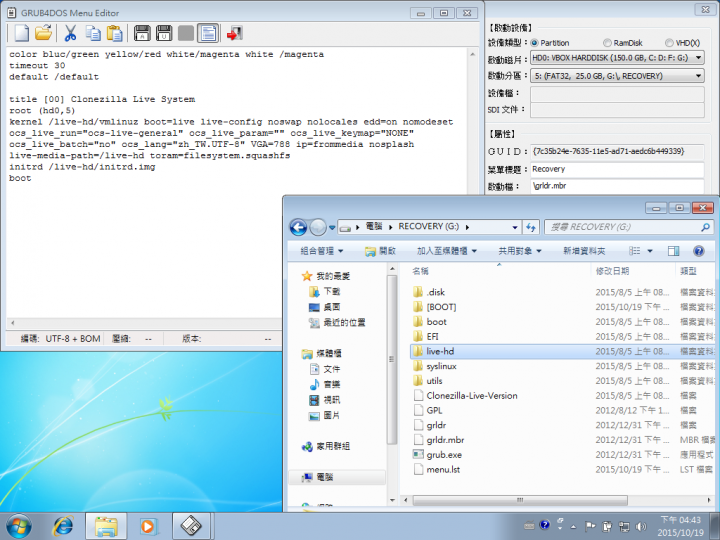Select the RamDisk device type radio
The width and height of the screenshot is (720, 540).
(608, 43)
